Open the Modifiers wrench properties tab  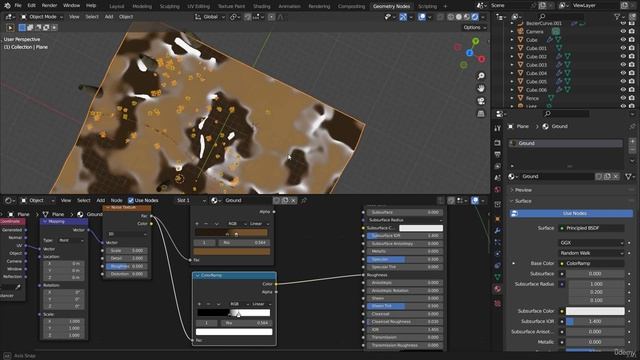(x=497, y=231)
